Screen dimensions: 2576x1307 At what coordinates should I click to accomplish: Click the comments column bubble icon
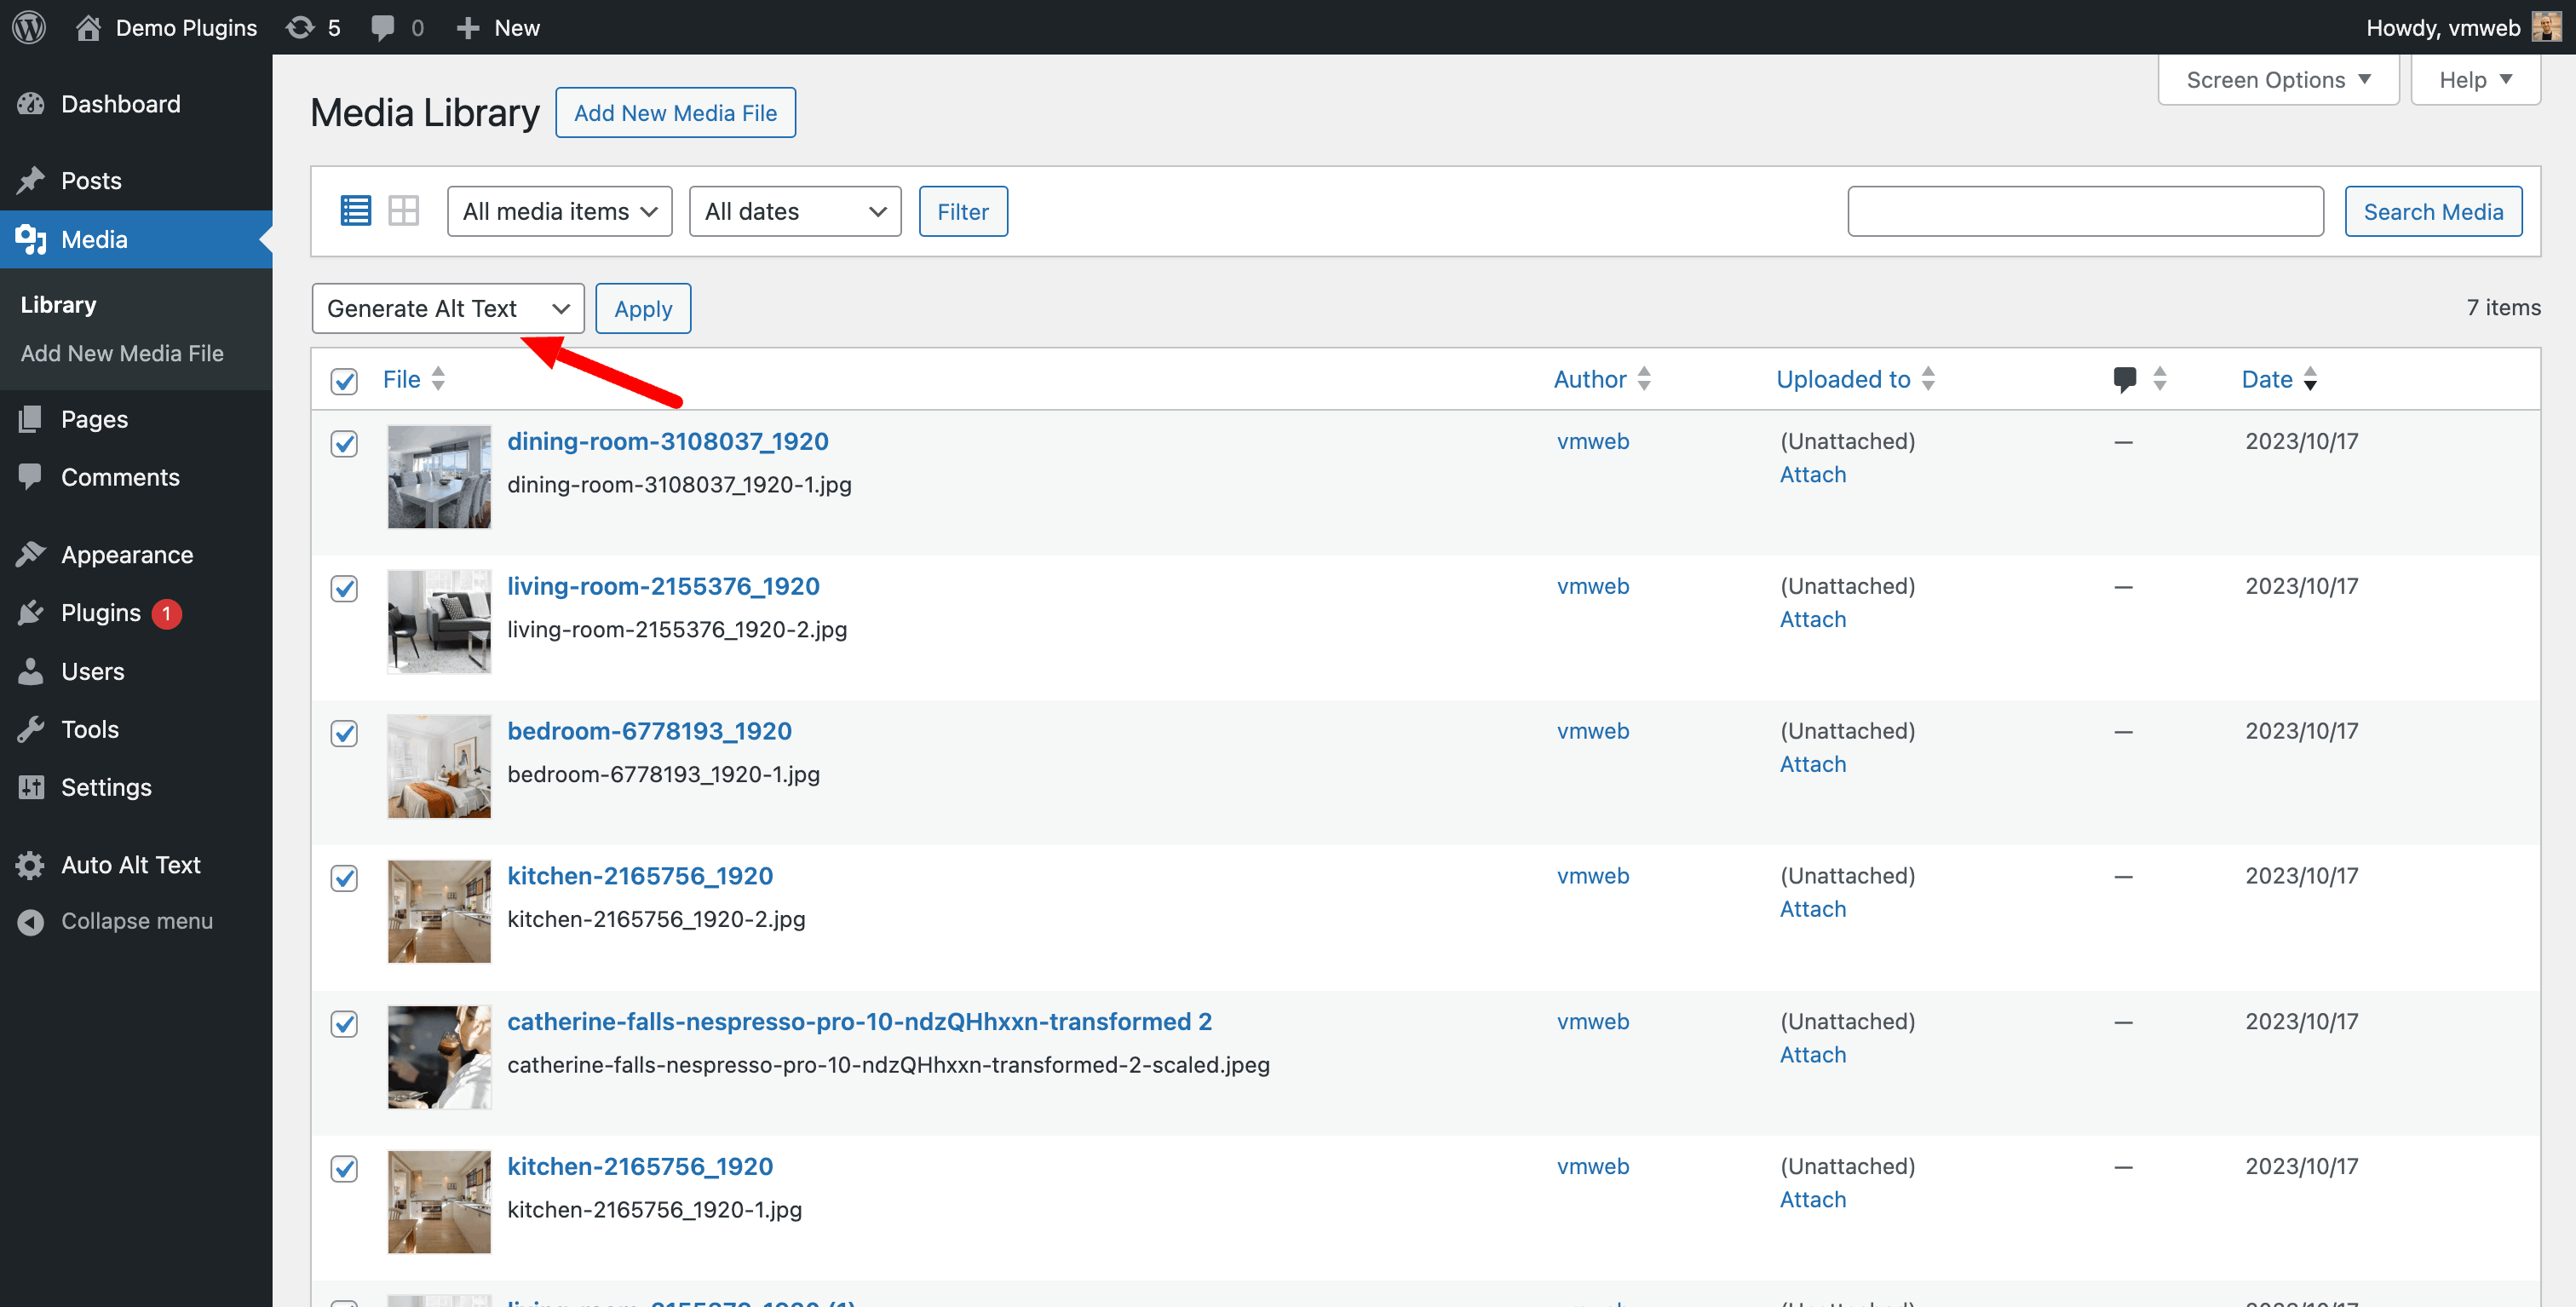2125,378
